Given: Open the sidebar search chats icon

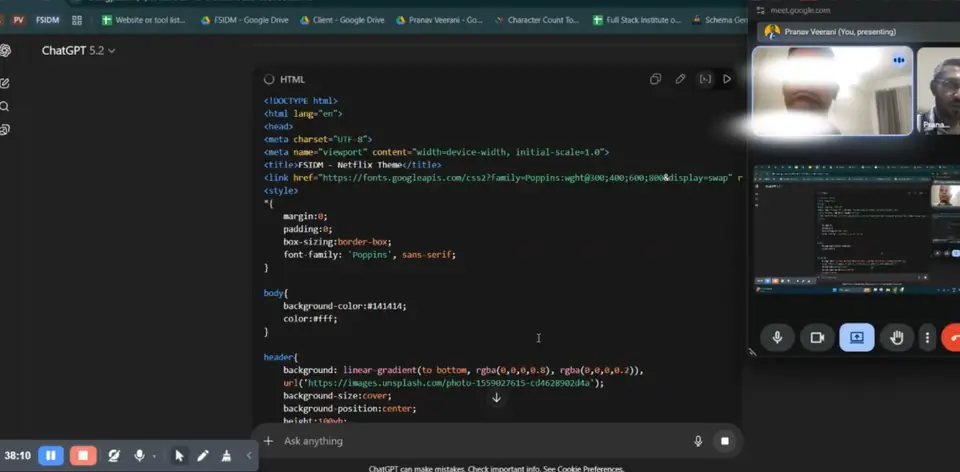Looking at the screenshot, I should click(5, 107).
